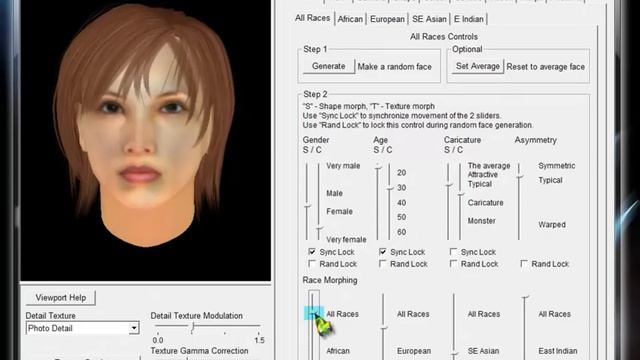
Task: Click the Set Average button
Action: pyautogui.click(x=478, y=66)
